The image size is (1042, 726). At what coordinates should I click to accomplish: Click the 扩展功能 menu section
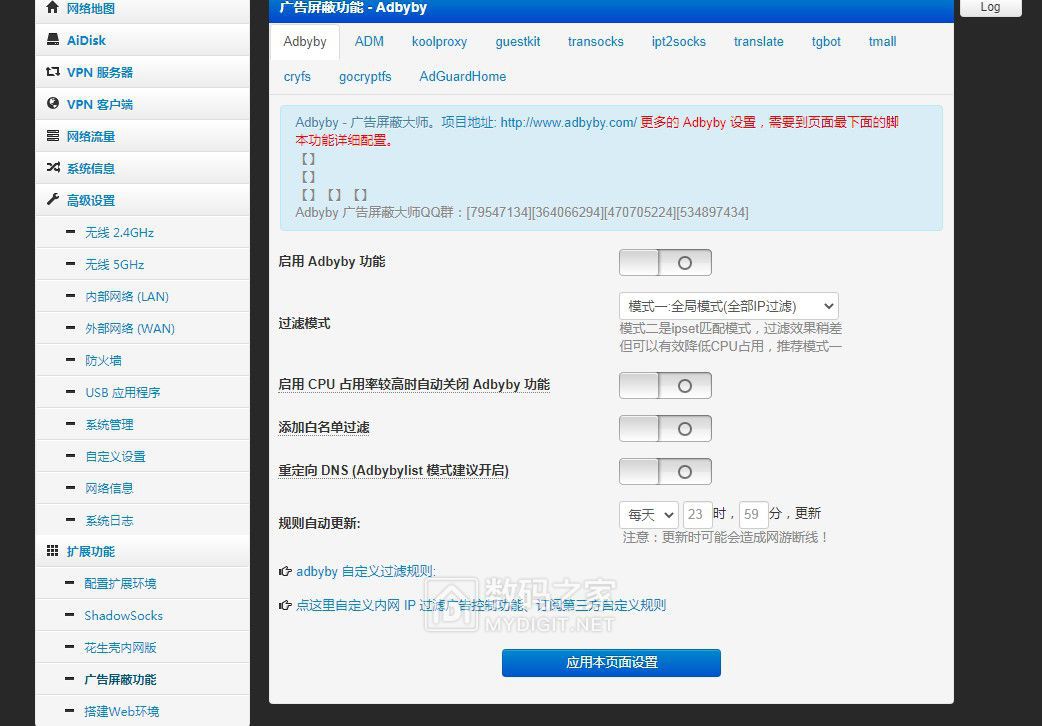coord(142,550)
